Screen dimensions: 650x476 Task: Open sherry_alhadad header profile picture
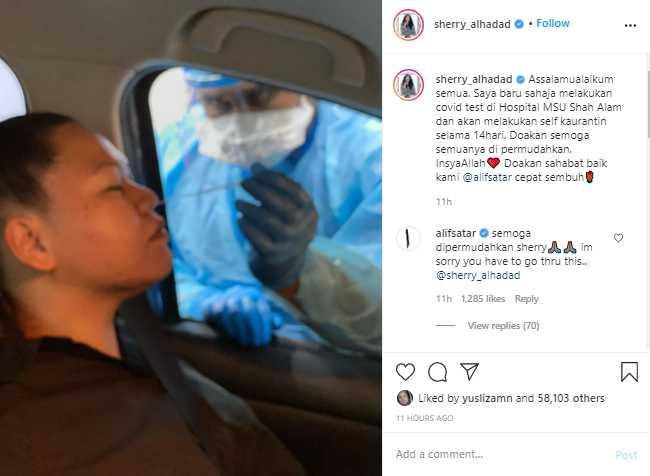coord(408,25)
